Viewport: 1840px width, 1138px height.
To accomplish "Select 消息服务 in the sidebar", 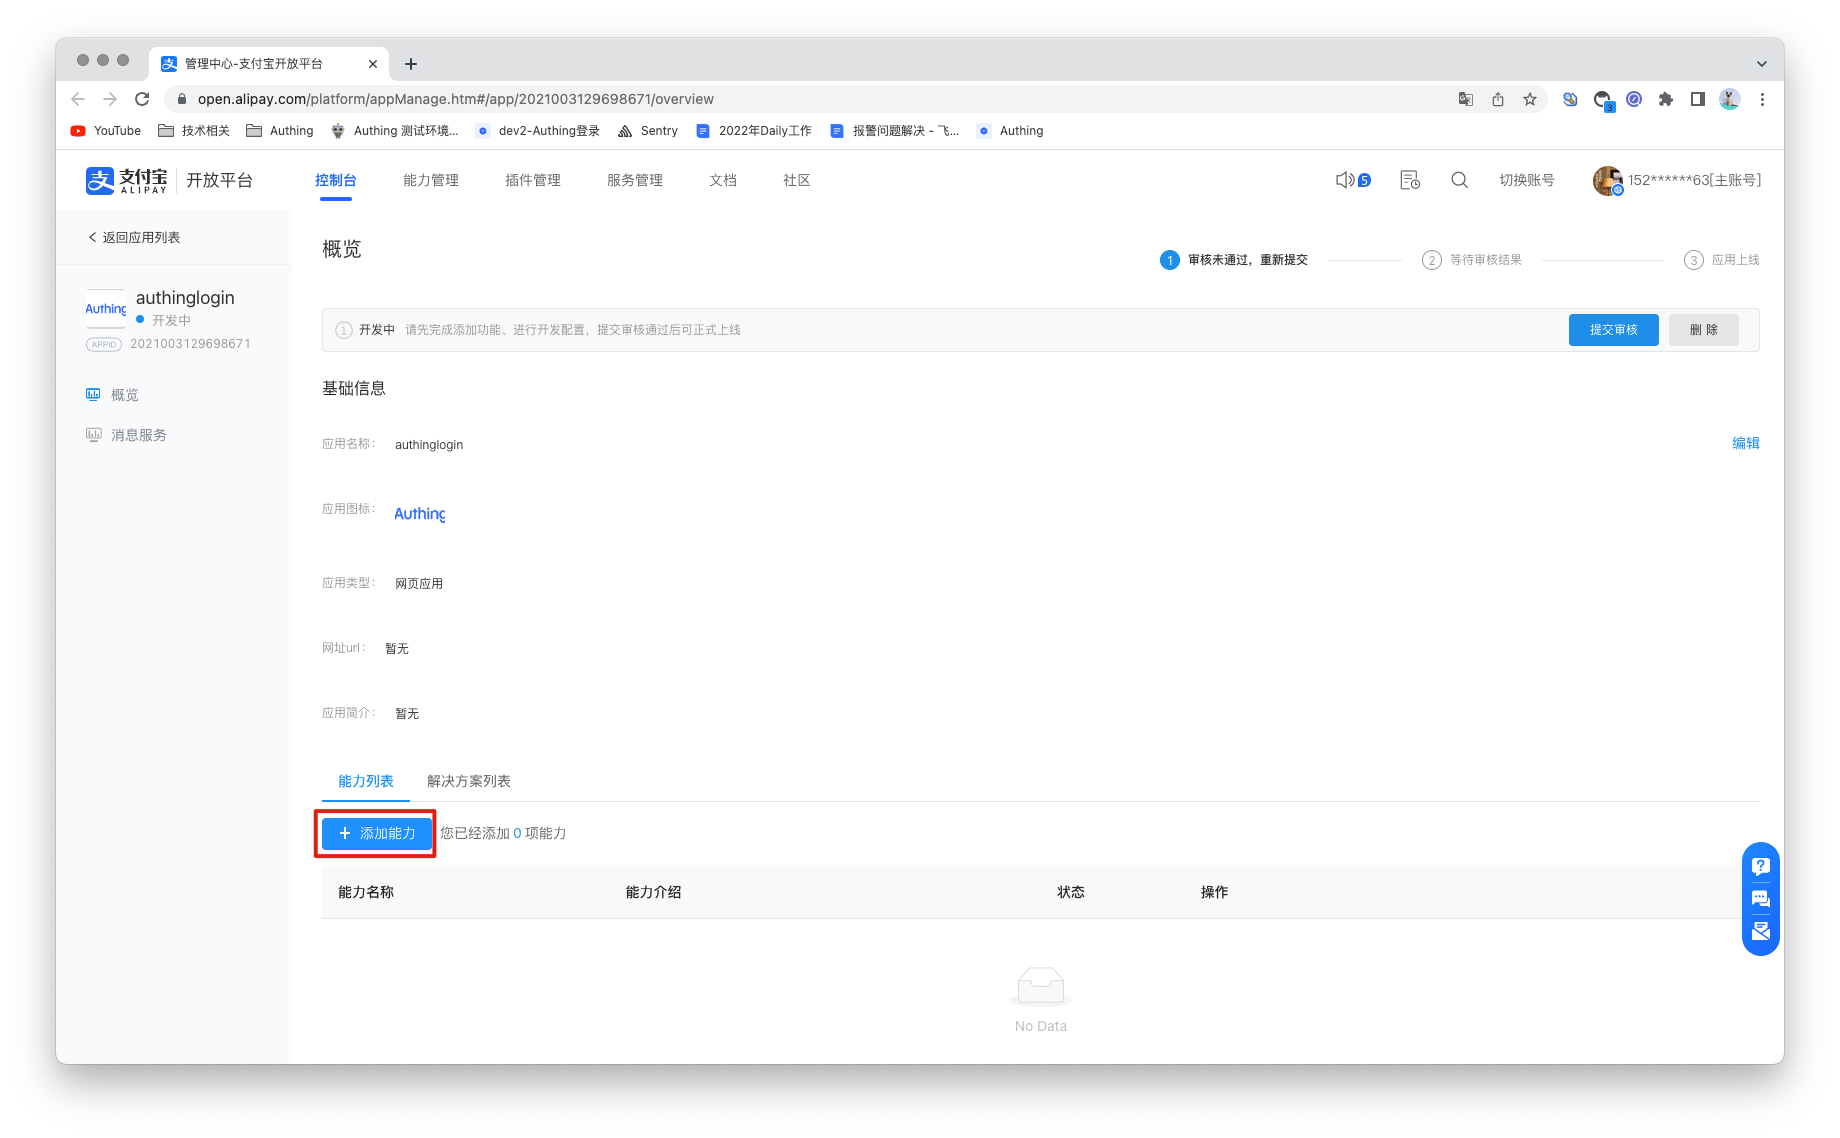I will [138, 435].
